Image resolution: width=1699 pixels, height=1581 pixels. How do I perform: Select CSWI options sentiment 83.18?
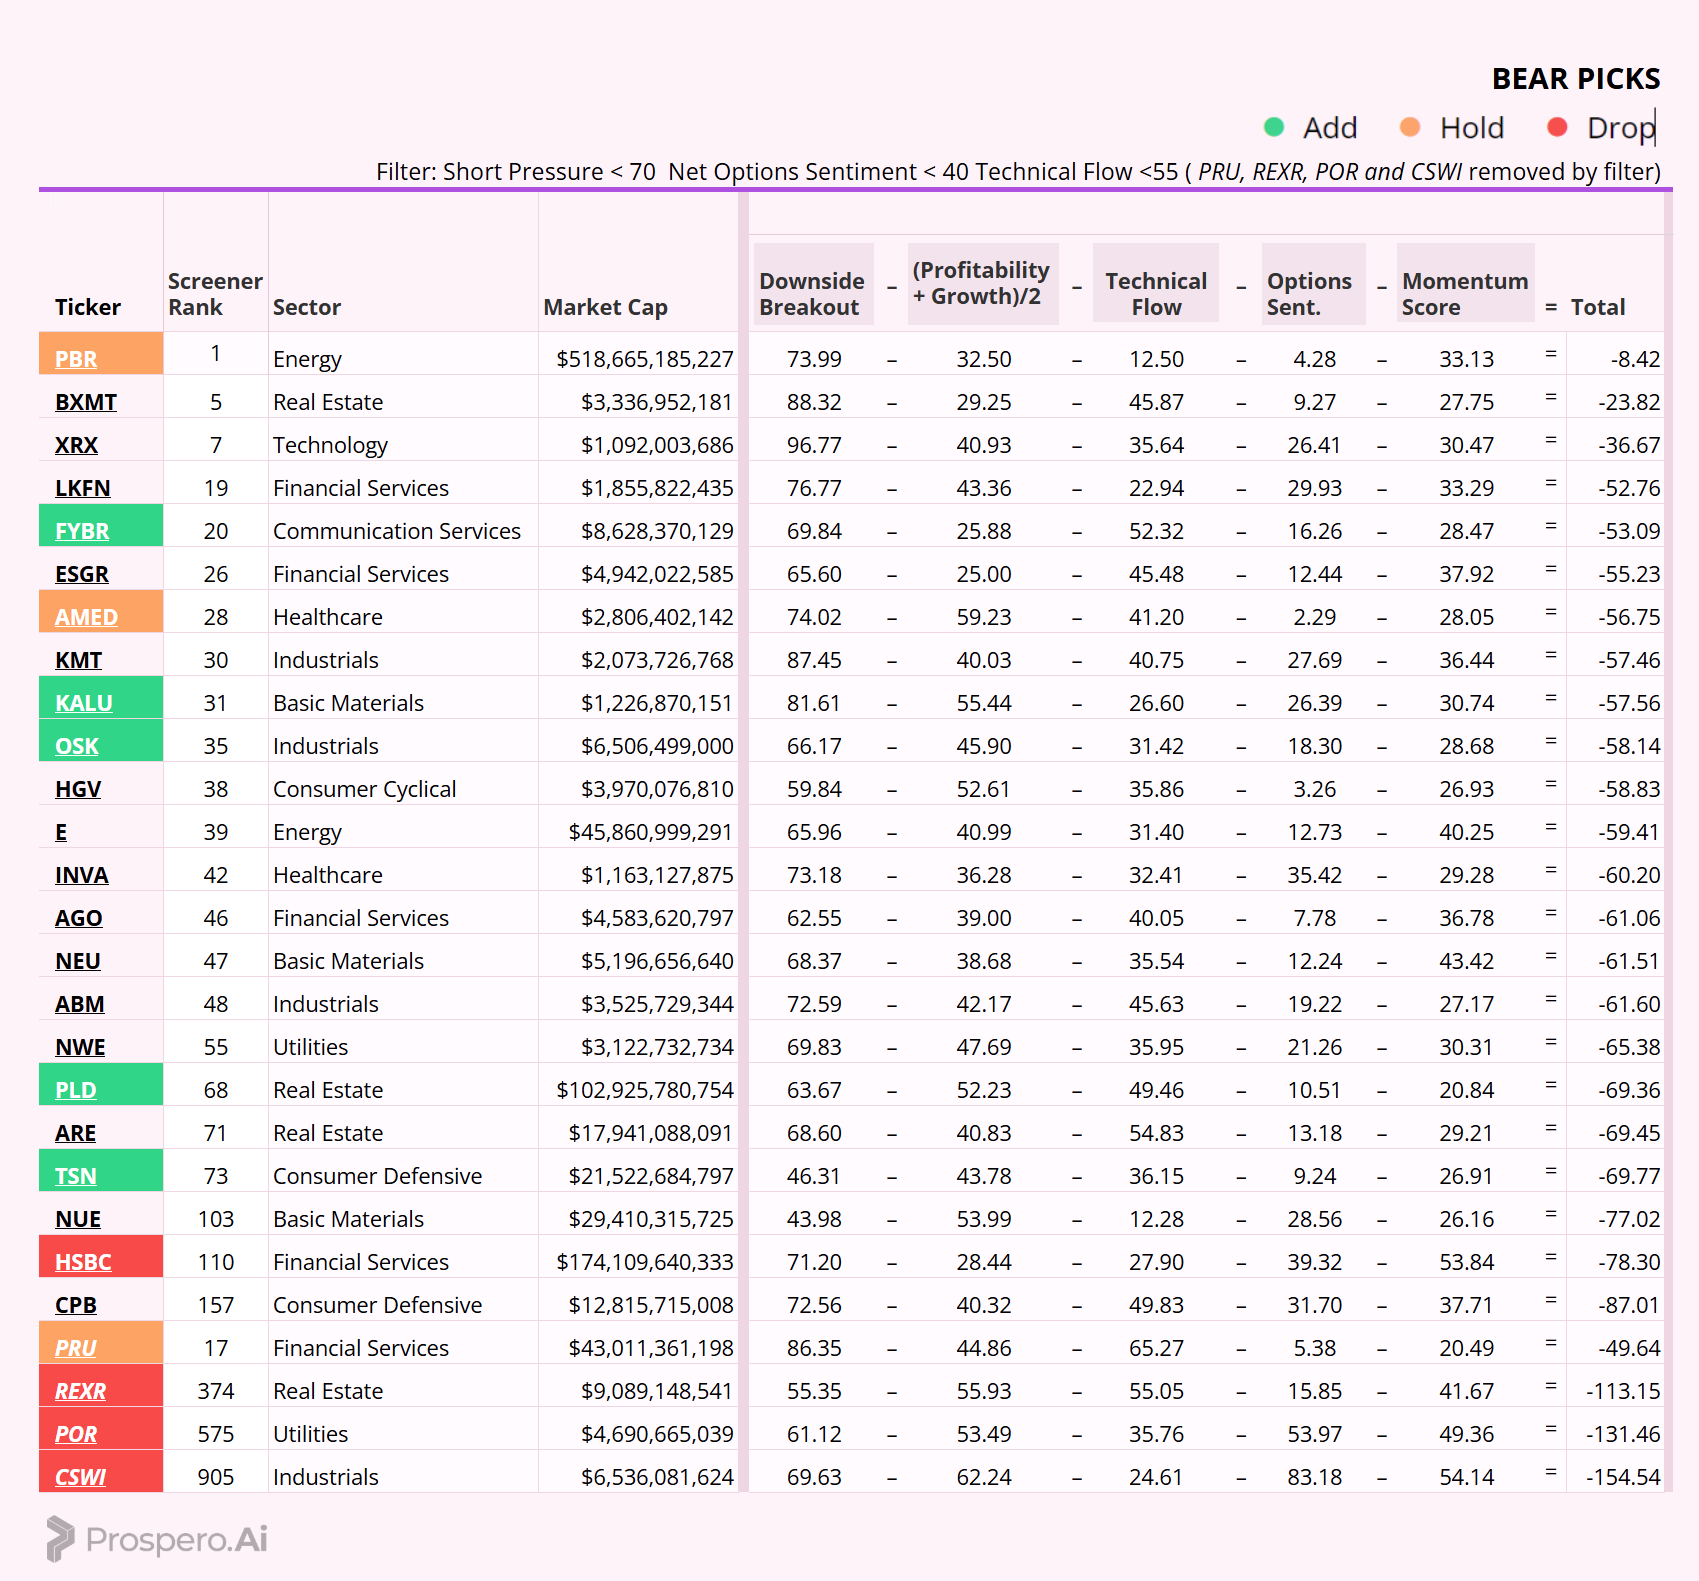point(1314,1477)
